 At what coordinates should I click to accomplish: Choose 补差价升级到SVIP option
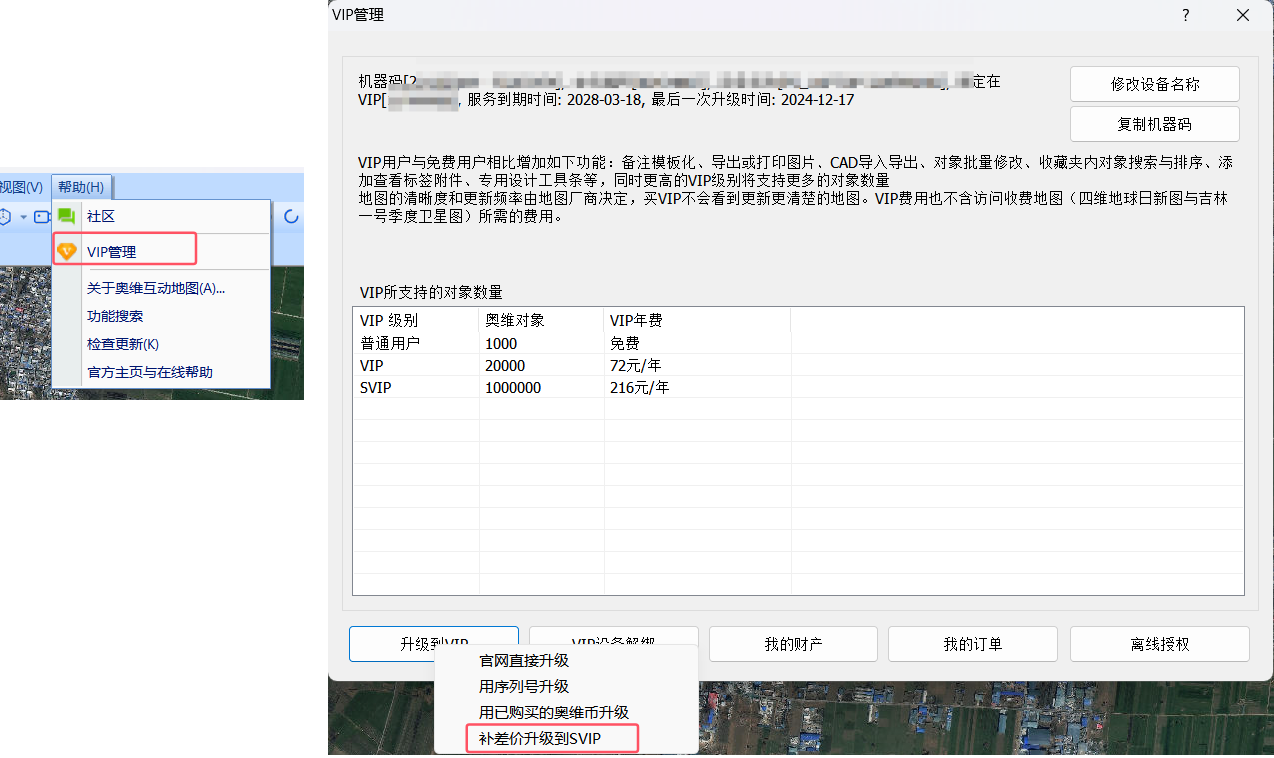[551, 739]
